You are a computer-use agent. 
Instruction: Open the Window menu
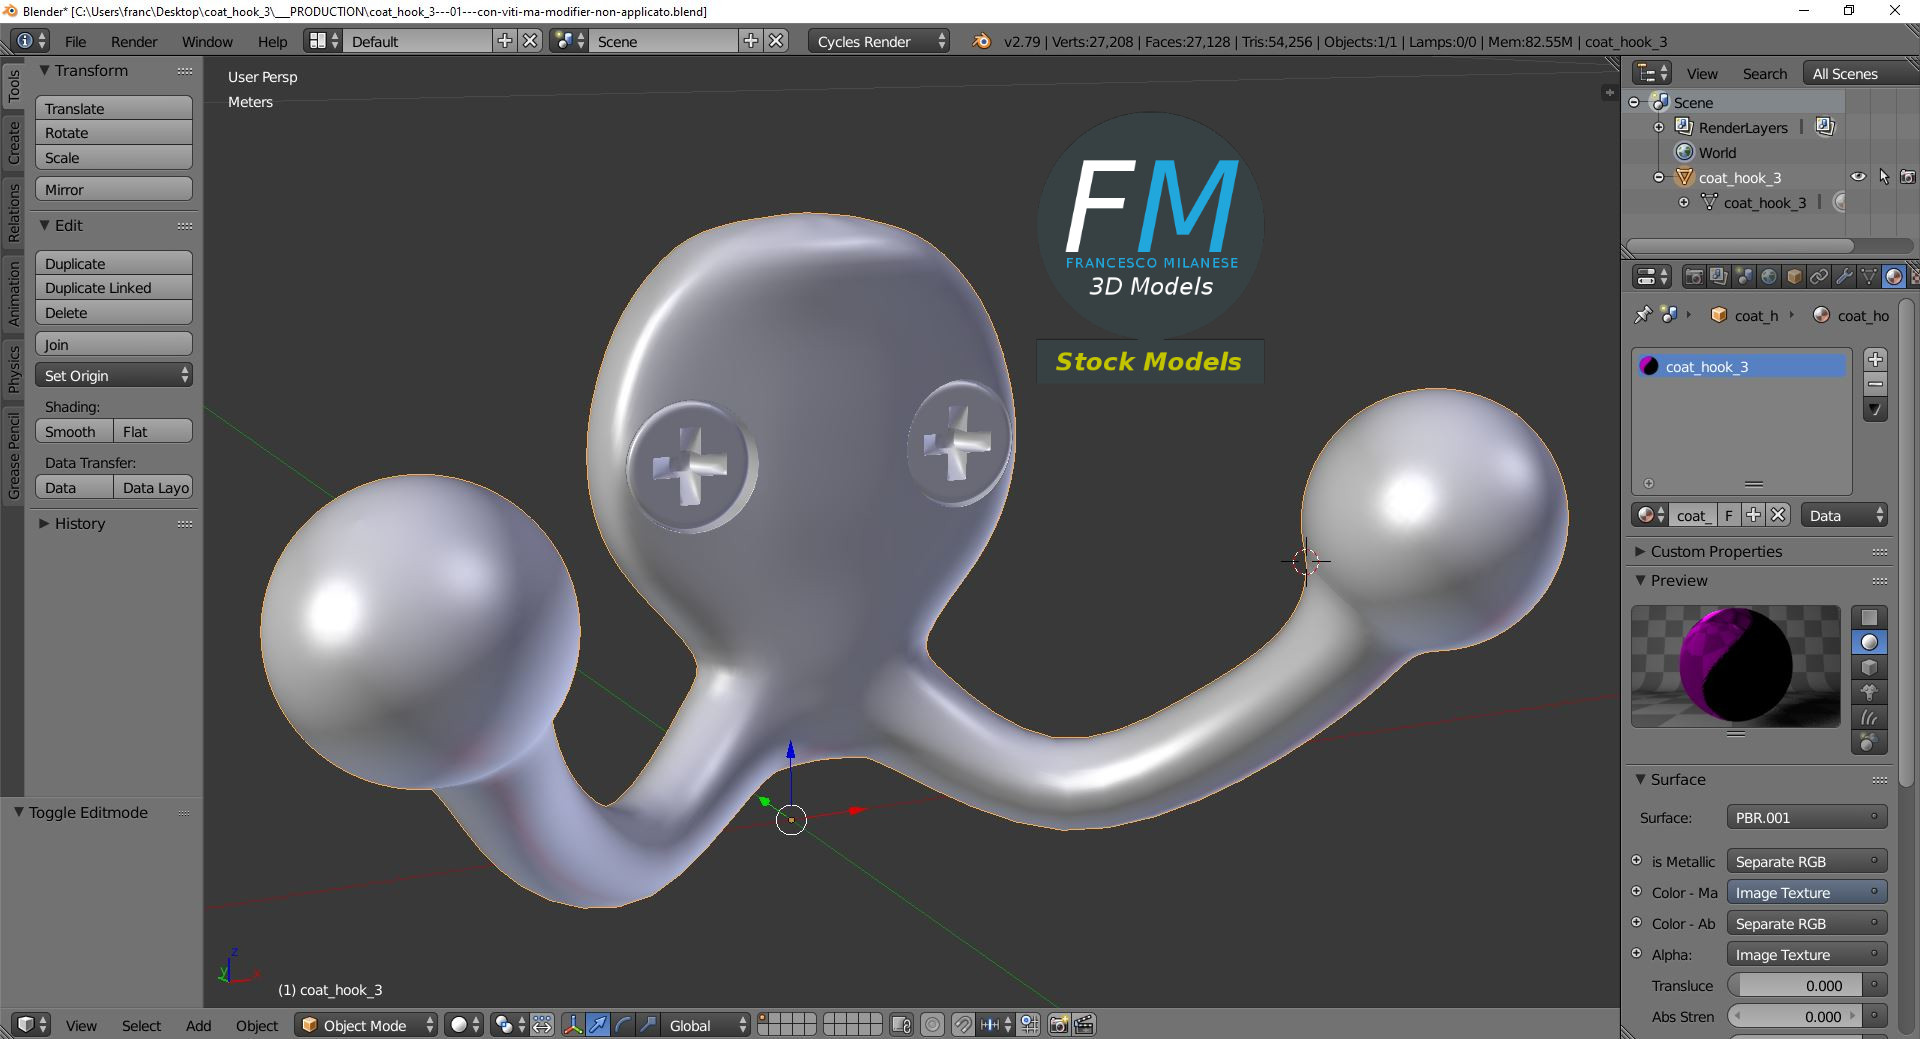coord(207,41)
